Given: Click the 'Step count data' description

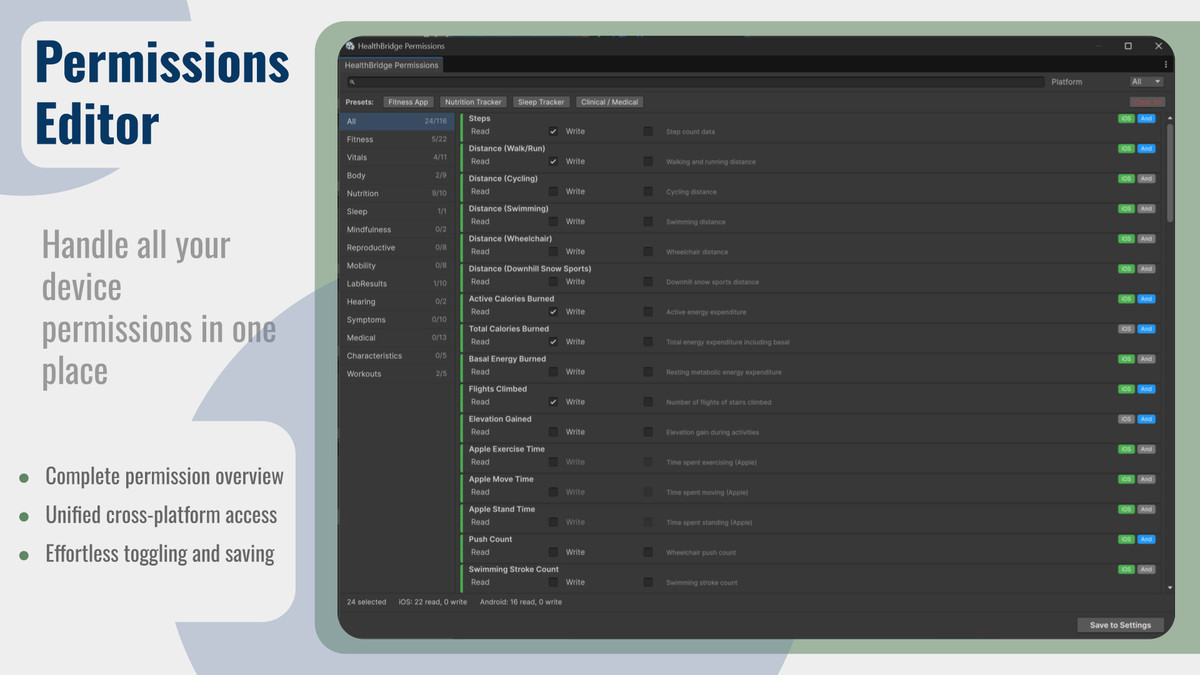Looking at the screenshot, I should pos(691,132).
